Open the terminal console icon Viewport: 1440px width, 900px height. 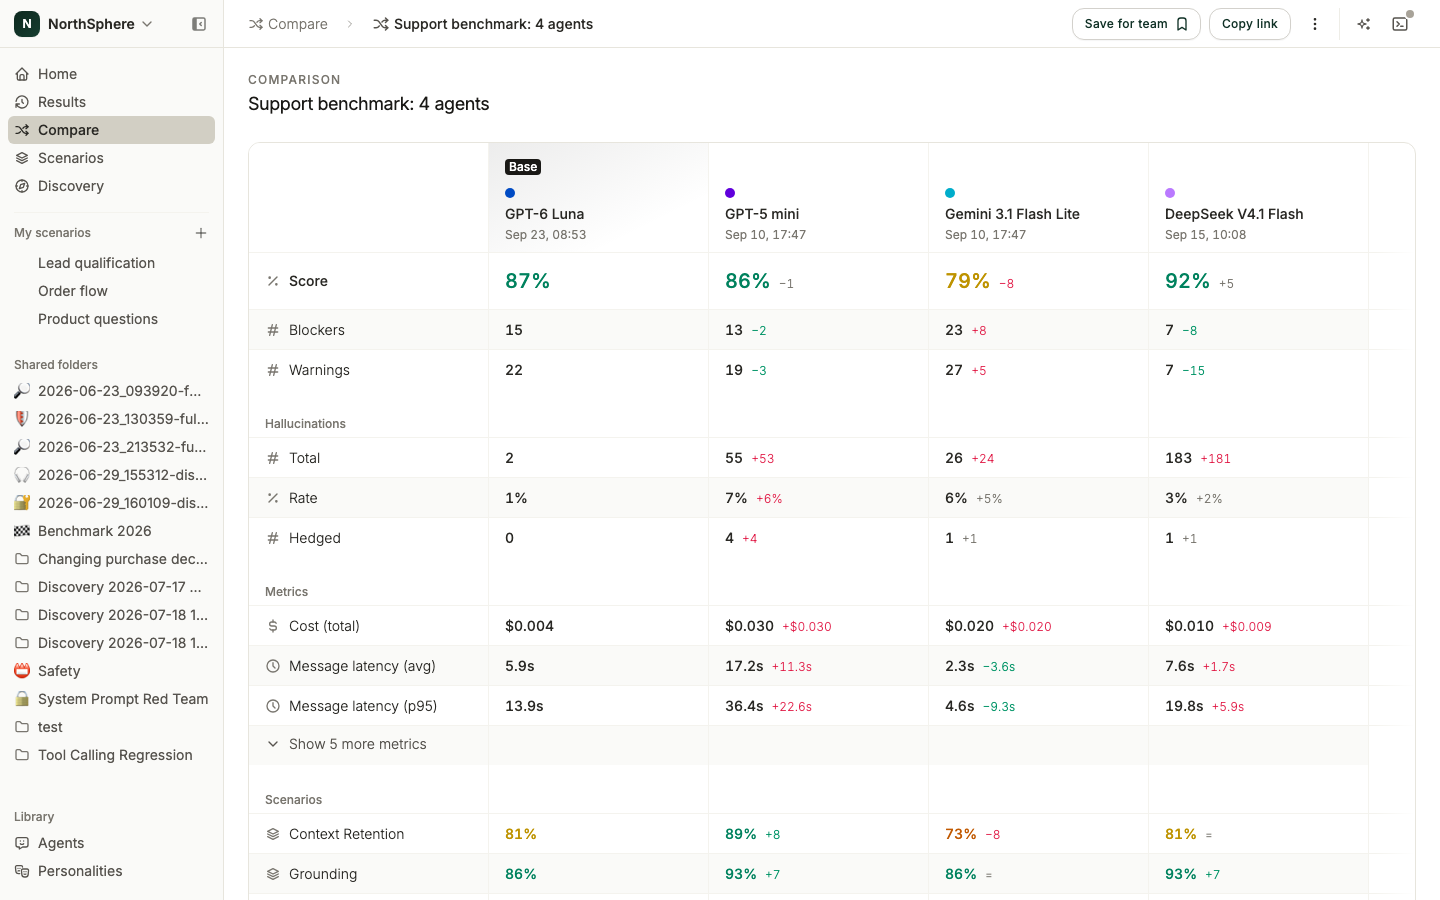tap(1400, 24)
